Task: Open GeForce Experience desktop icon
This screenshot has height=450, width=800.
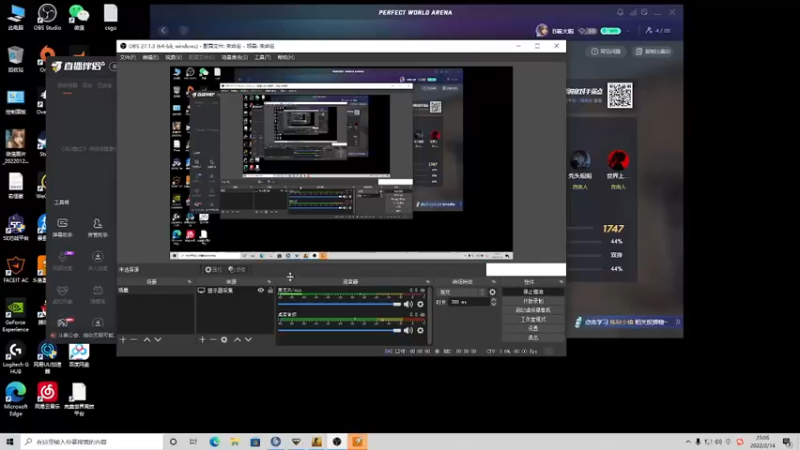Action: pos(15,316)
